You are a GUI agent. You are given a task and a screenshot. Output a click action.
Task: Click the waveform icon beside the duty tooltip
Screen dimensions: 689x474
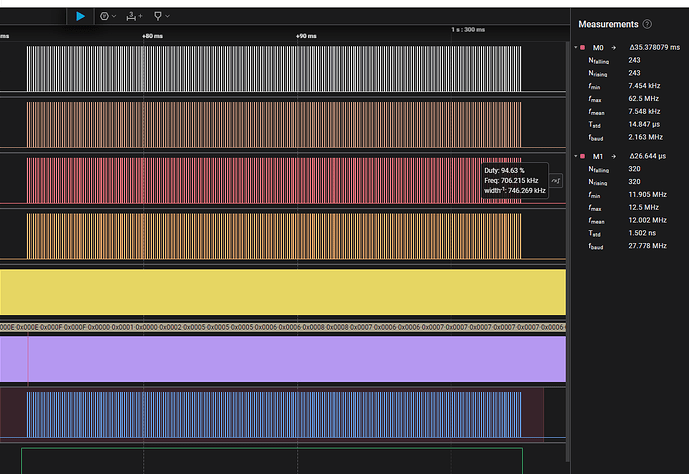point(557,180)
